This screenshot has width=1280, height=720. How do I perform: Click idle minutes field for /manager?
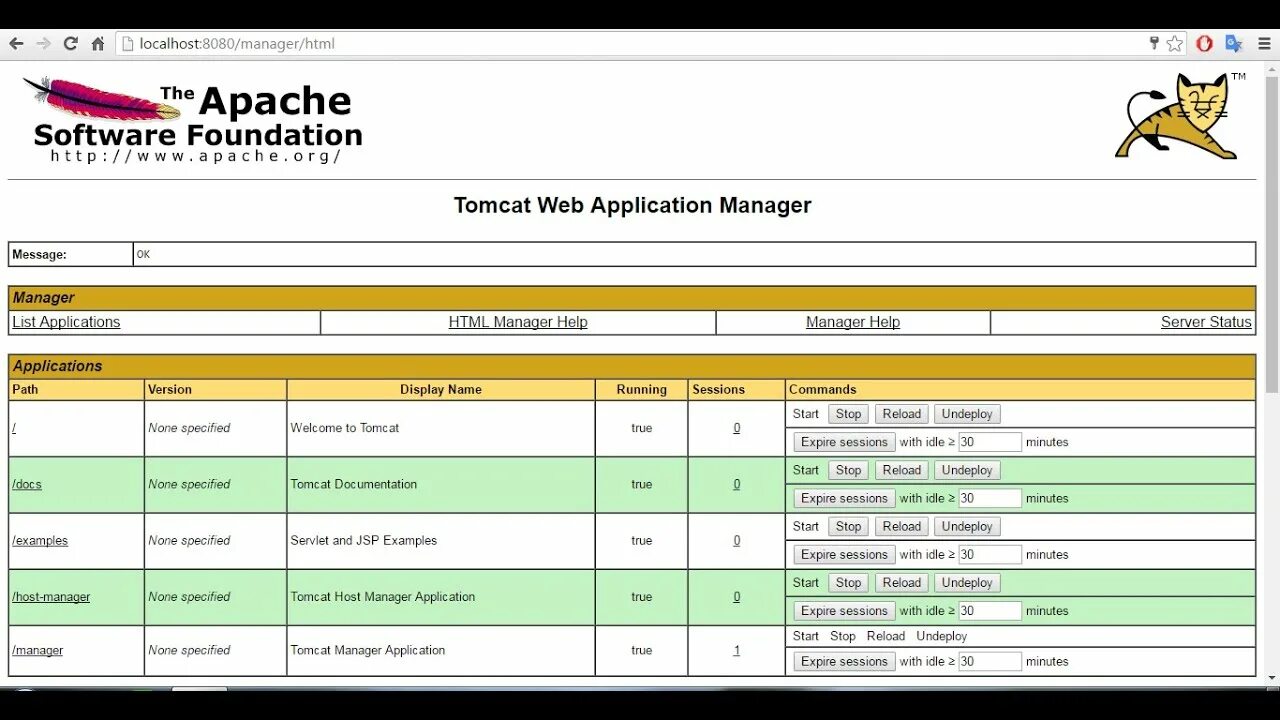click(990, 661)
